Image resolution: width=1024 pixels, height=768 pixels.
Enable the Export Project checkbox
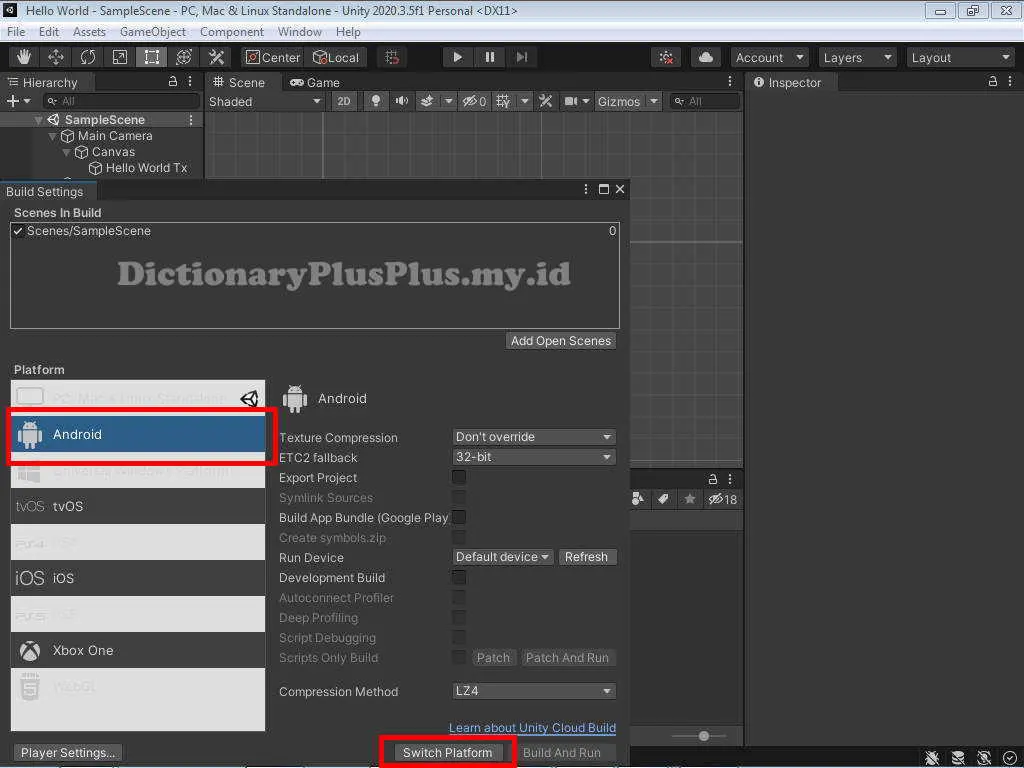point(459,477)
